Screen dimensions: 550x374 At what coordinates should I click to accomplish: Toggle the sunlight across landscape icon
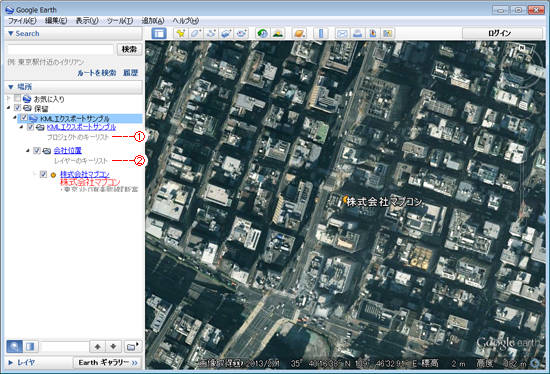pyautogui.click(x=278, y=33)
